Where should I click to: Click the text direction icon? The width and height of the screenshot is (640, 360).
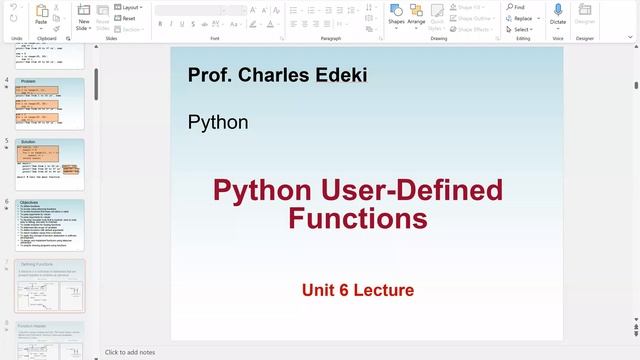pyautogui.click(x=369, y=7)
